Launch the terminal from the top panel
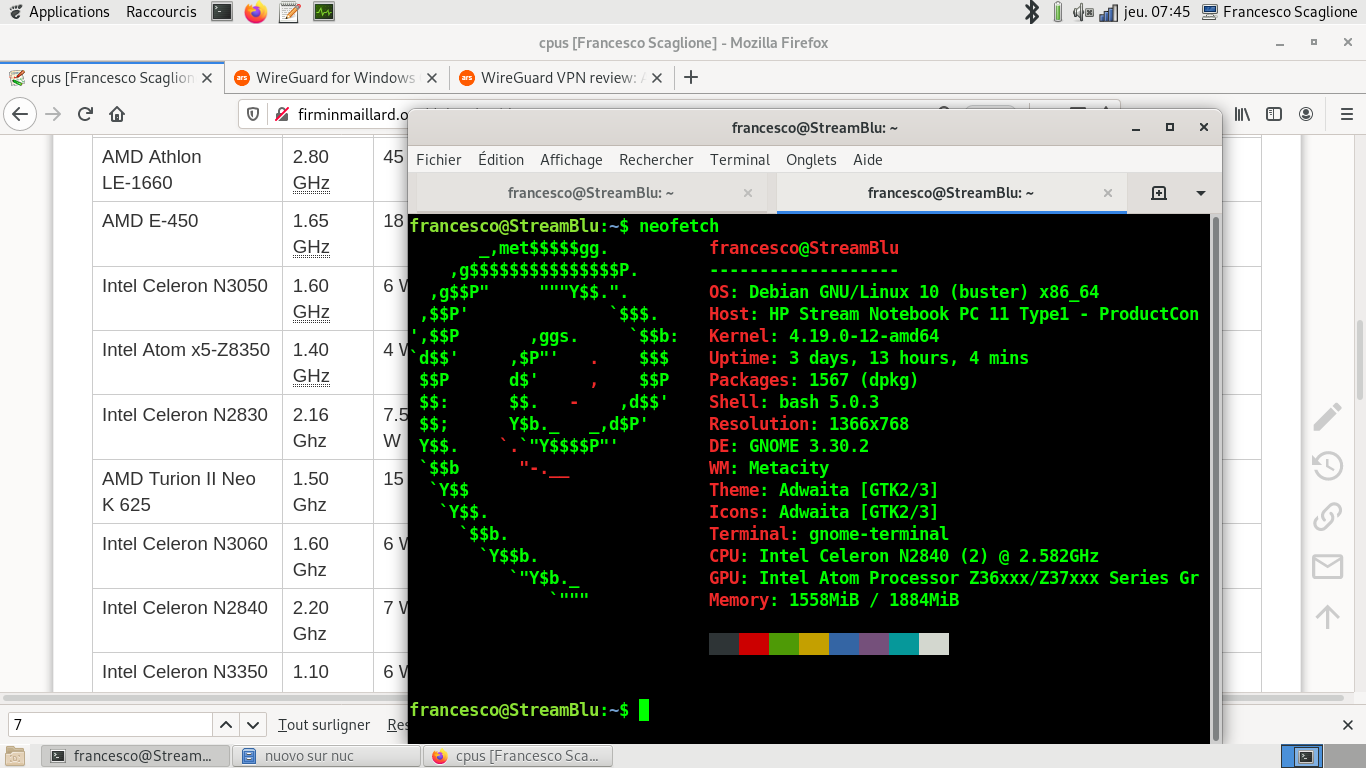 [222, 12]
